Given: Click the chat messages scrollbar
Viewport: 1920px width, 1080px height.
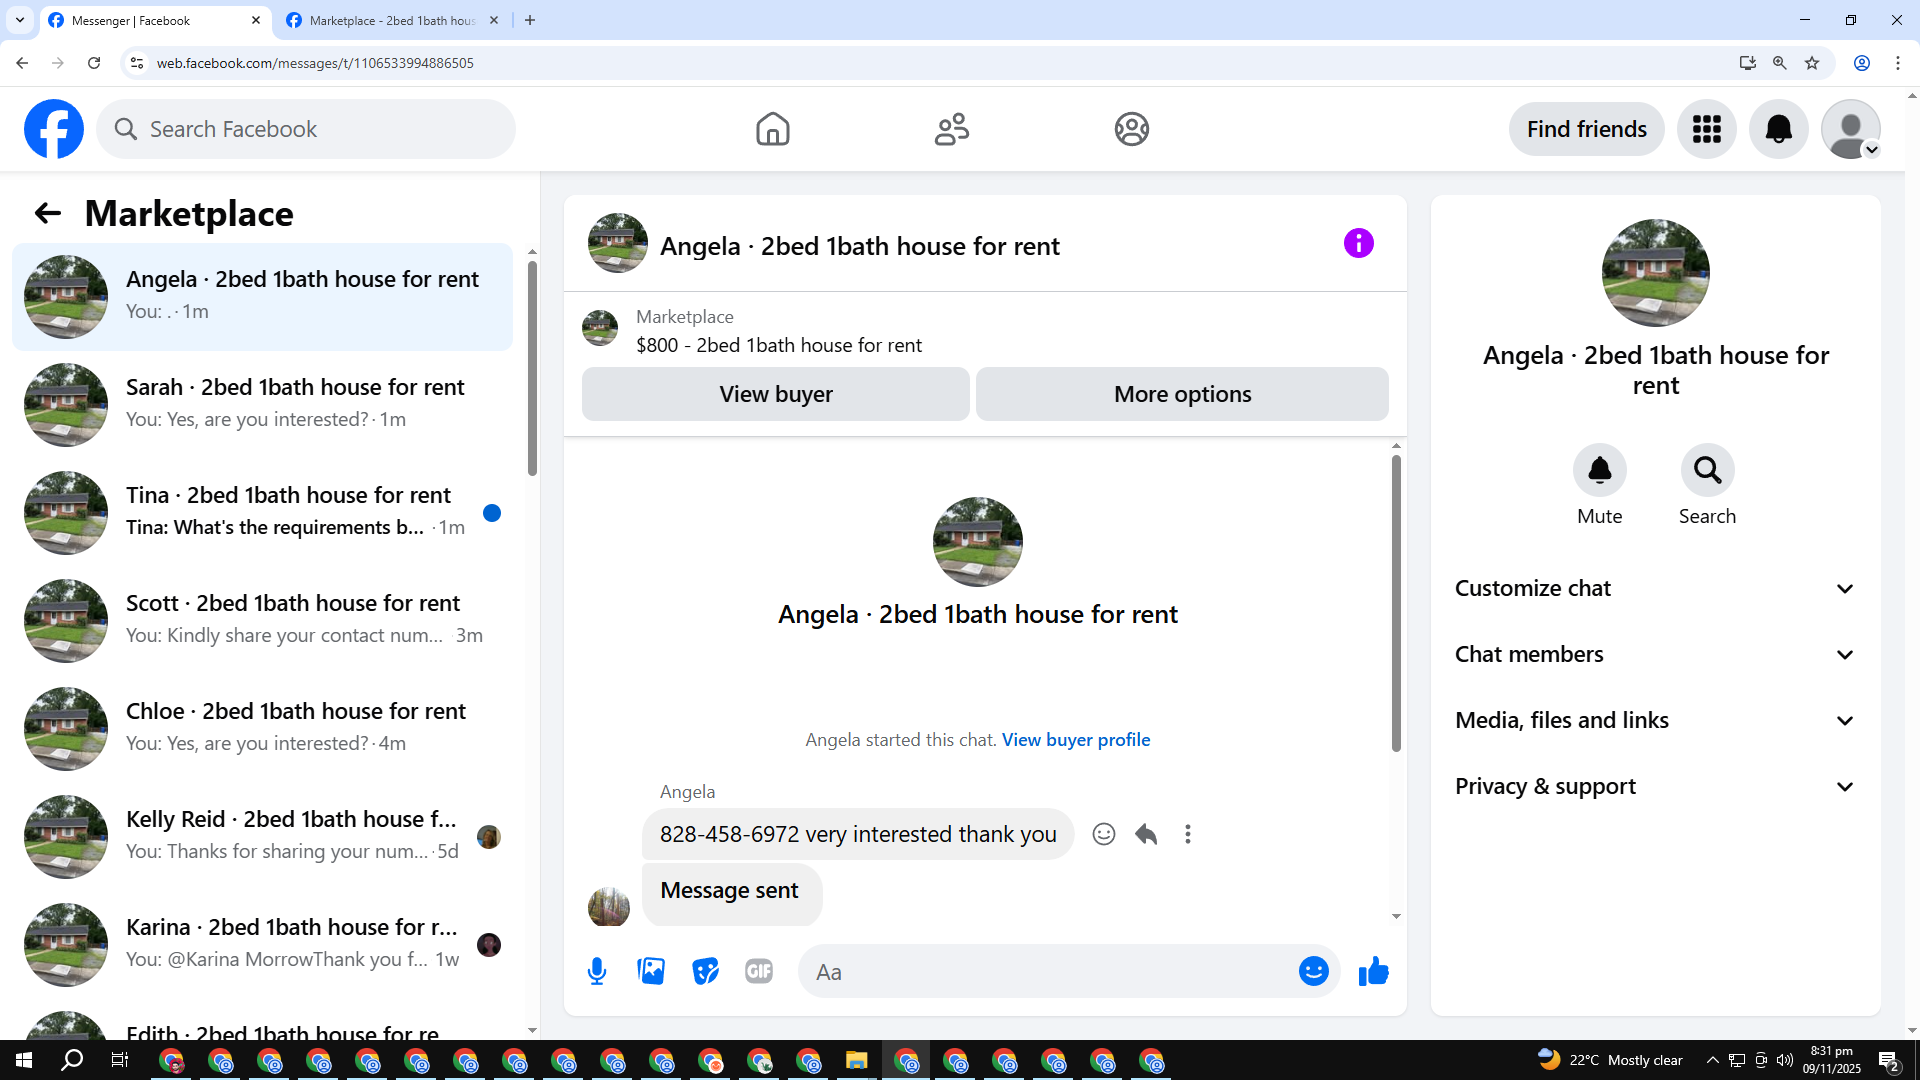Looking at the screenshot, I should (x=1396, y=603).
